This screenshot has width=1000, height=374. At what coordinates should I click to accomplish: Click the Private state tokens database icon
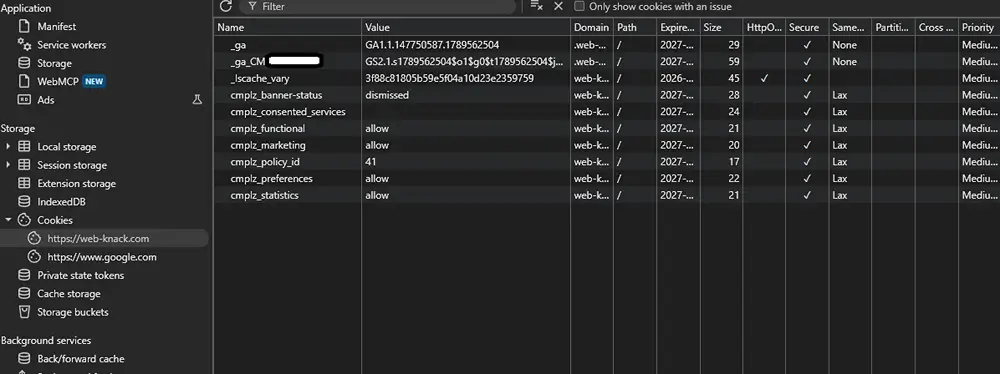pyautogui.click(x=24, y=276)
